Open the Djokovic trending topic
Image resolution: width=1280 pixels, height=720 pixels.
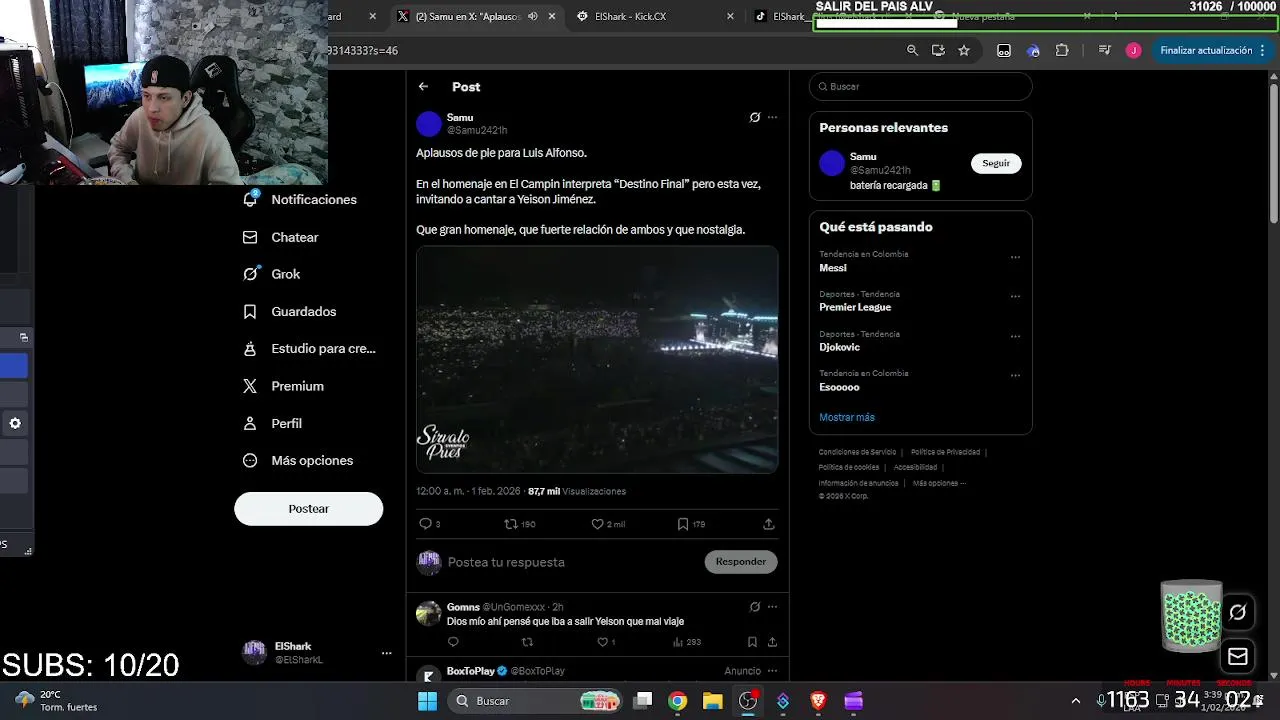coord(839,347)
